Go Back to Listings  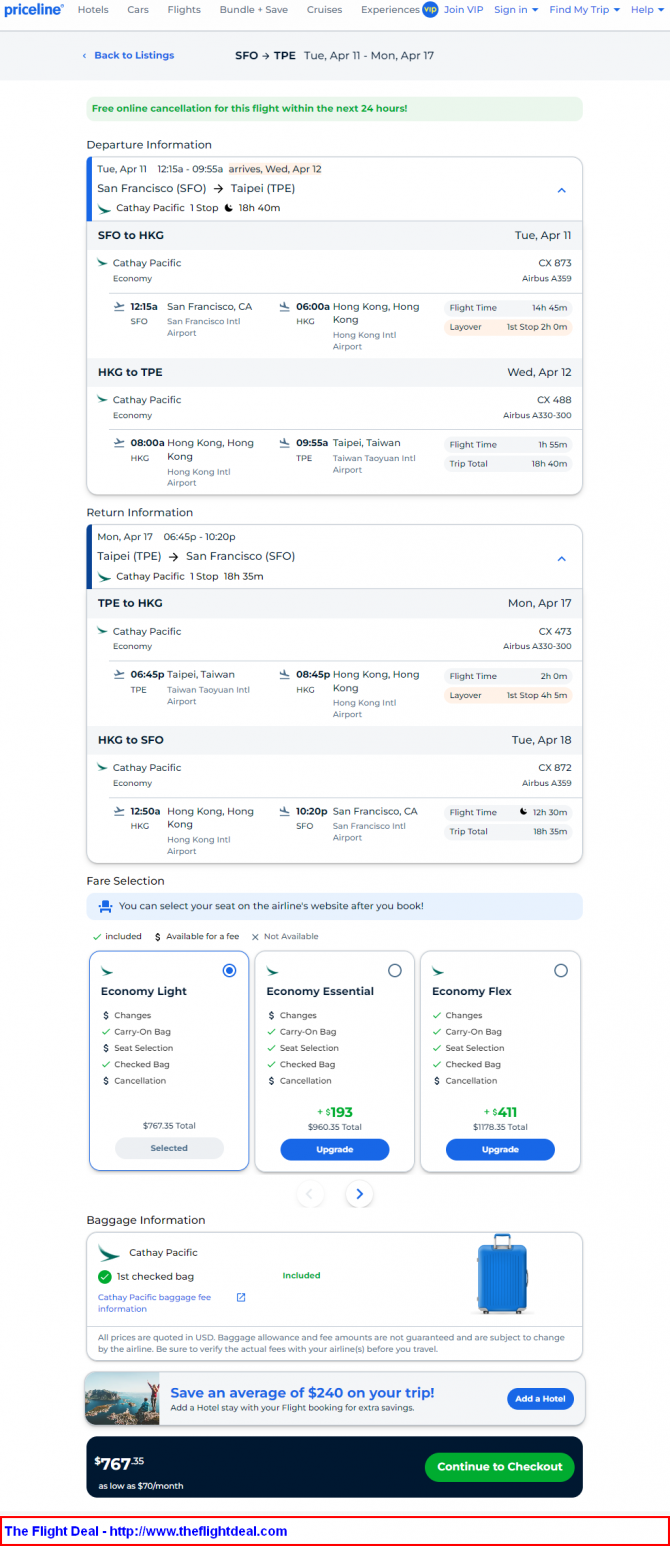(128, 55)
